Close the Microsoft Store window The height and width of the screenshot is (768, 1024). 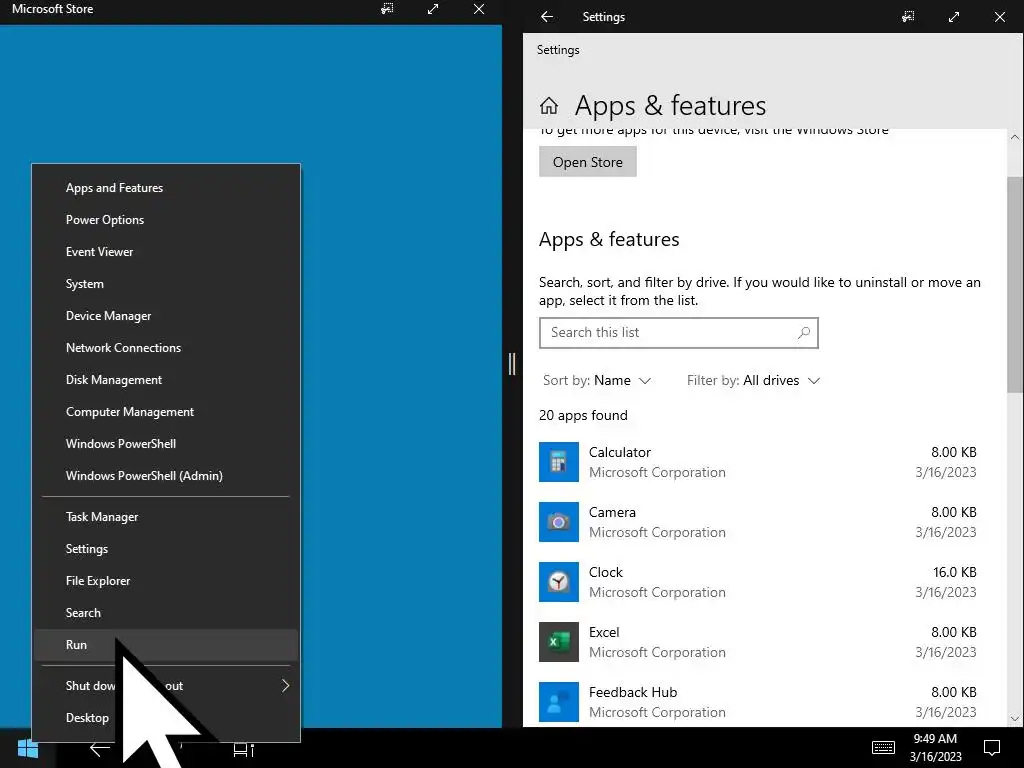click(x=479, y=9)
